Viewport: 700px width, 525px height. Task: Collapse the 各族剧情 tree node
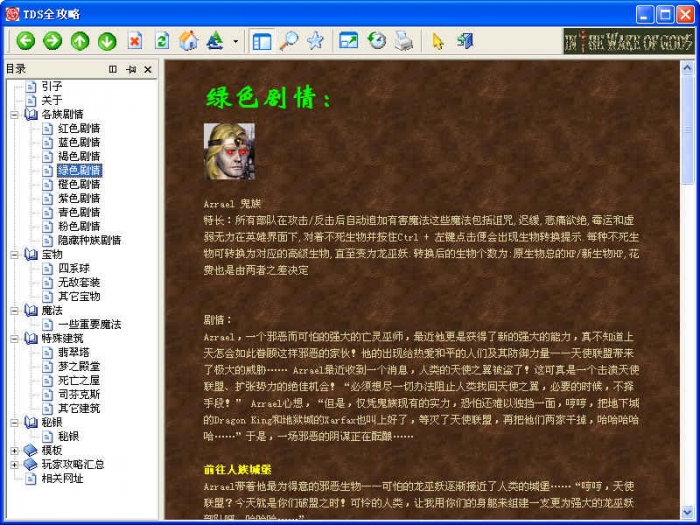point(14,115)
